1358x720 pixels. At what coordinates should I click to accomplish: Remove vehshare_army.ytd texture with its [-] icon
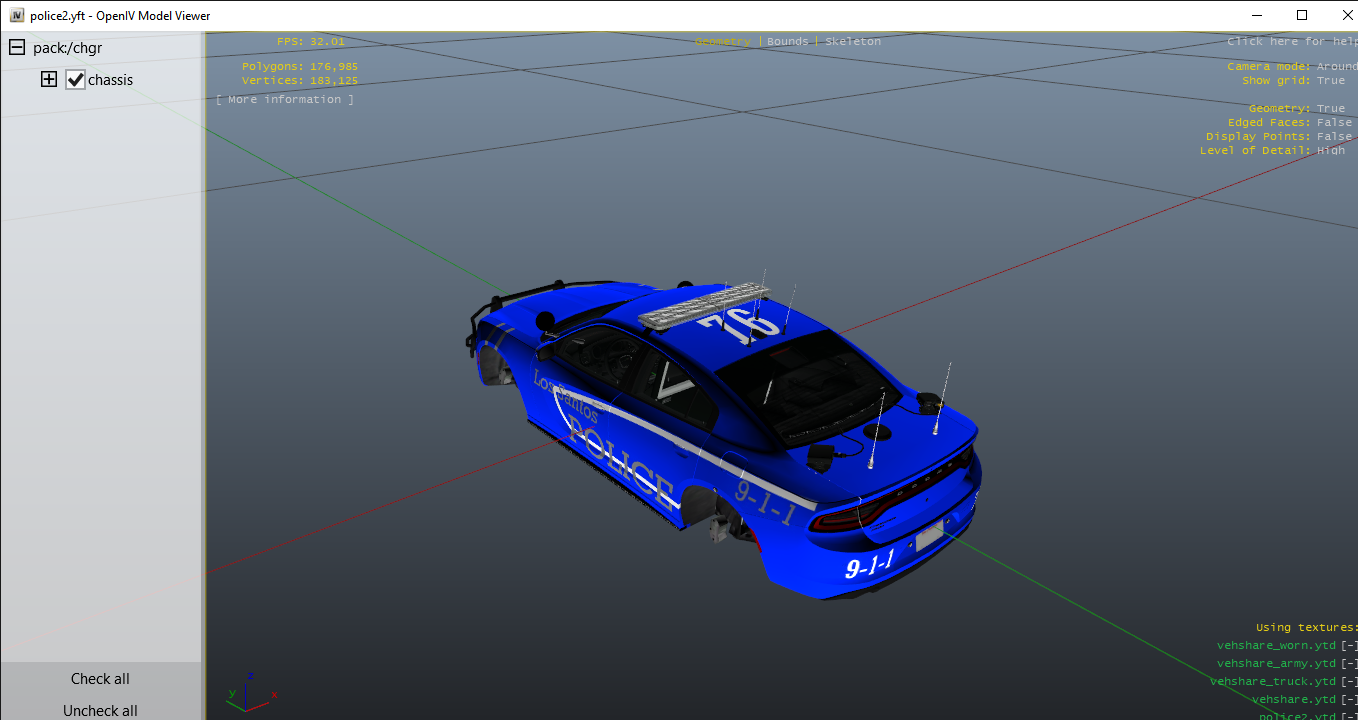(1349, 664)
